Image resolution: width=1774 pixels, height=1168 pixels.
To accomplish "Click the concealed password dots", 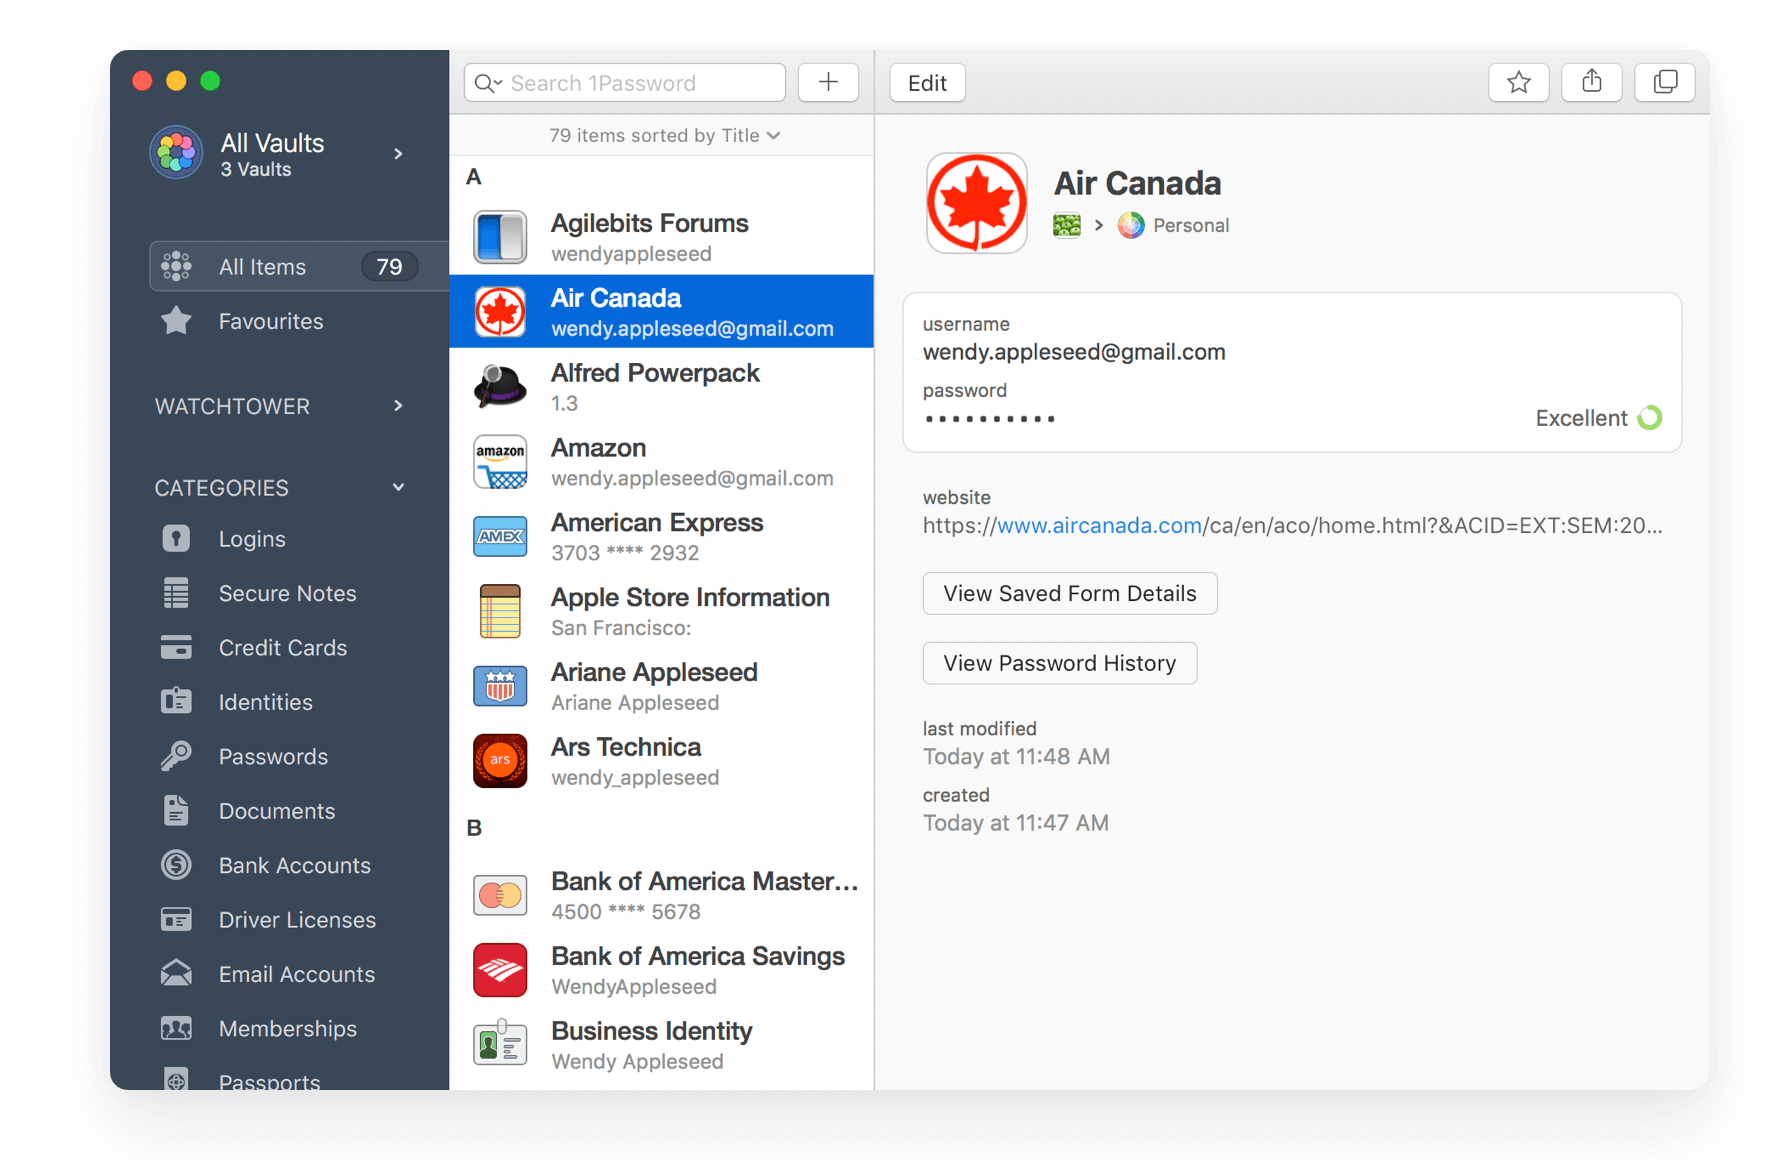I will click(x=989, y=419).
